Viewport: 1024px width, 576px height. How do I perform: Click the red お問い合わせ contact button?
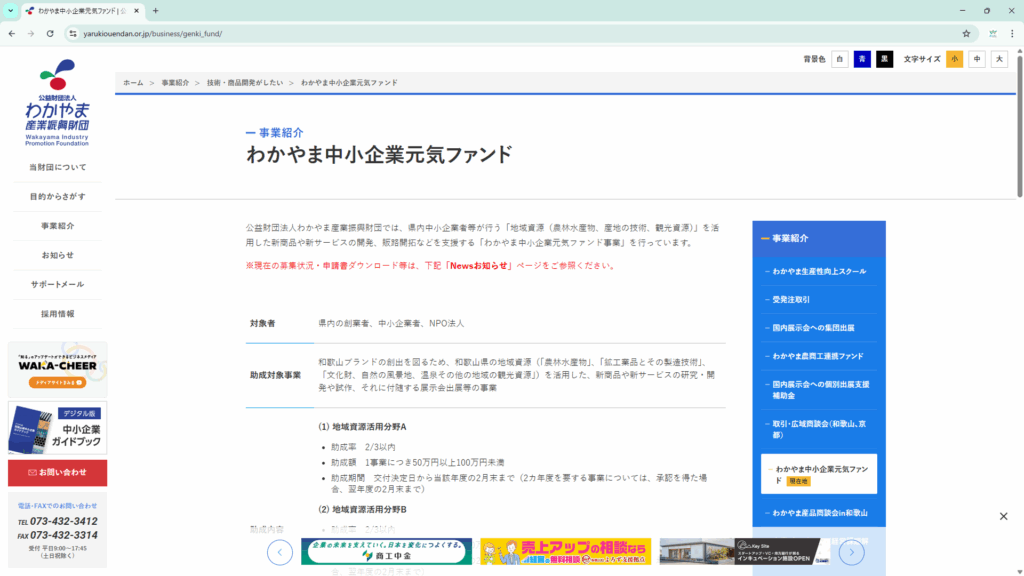[x=57, y=472]
